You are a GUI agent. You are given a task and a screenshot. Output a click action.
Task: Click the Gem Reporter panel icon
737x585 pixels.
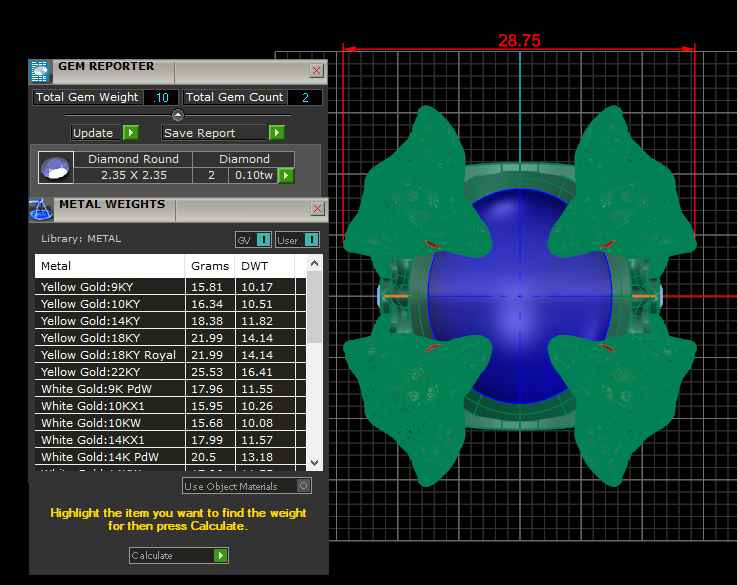pyautogui.click(x=40, y=71)
